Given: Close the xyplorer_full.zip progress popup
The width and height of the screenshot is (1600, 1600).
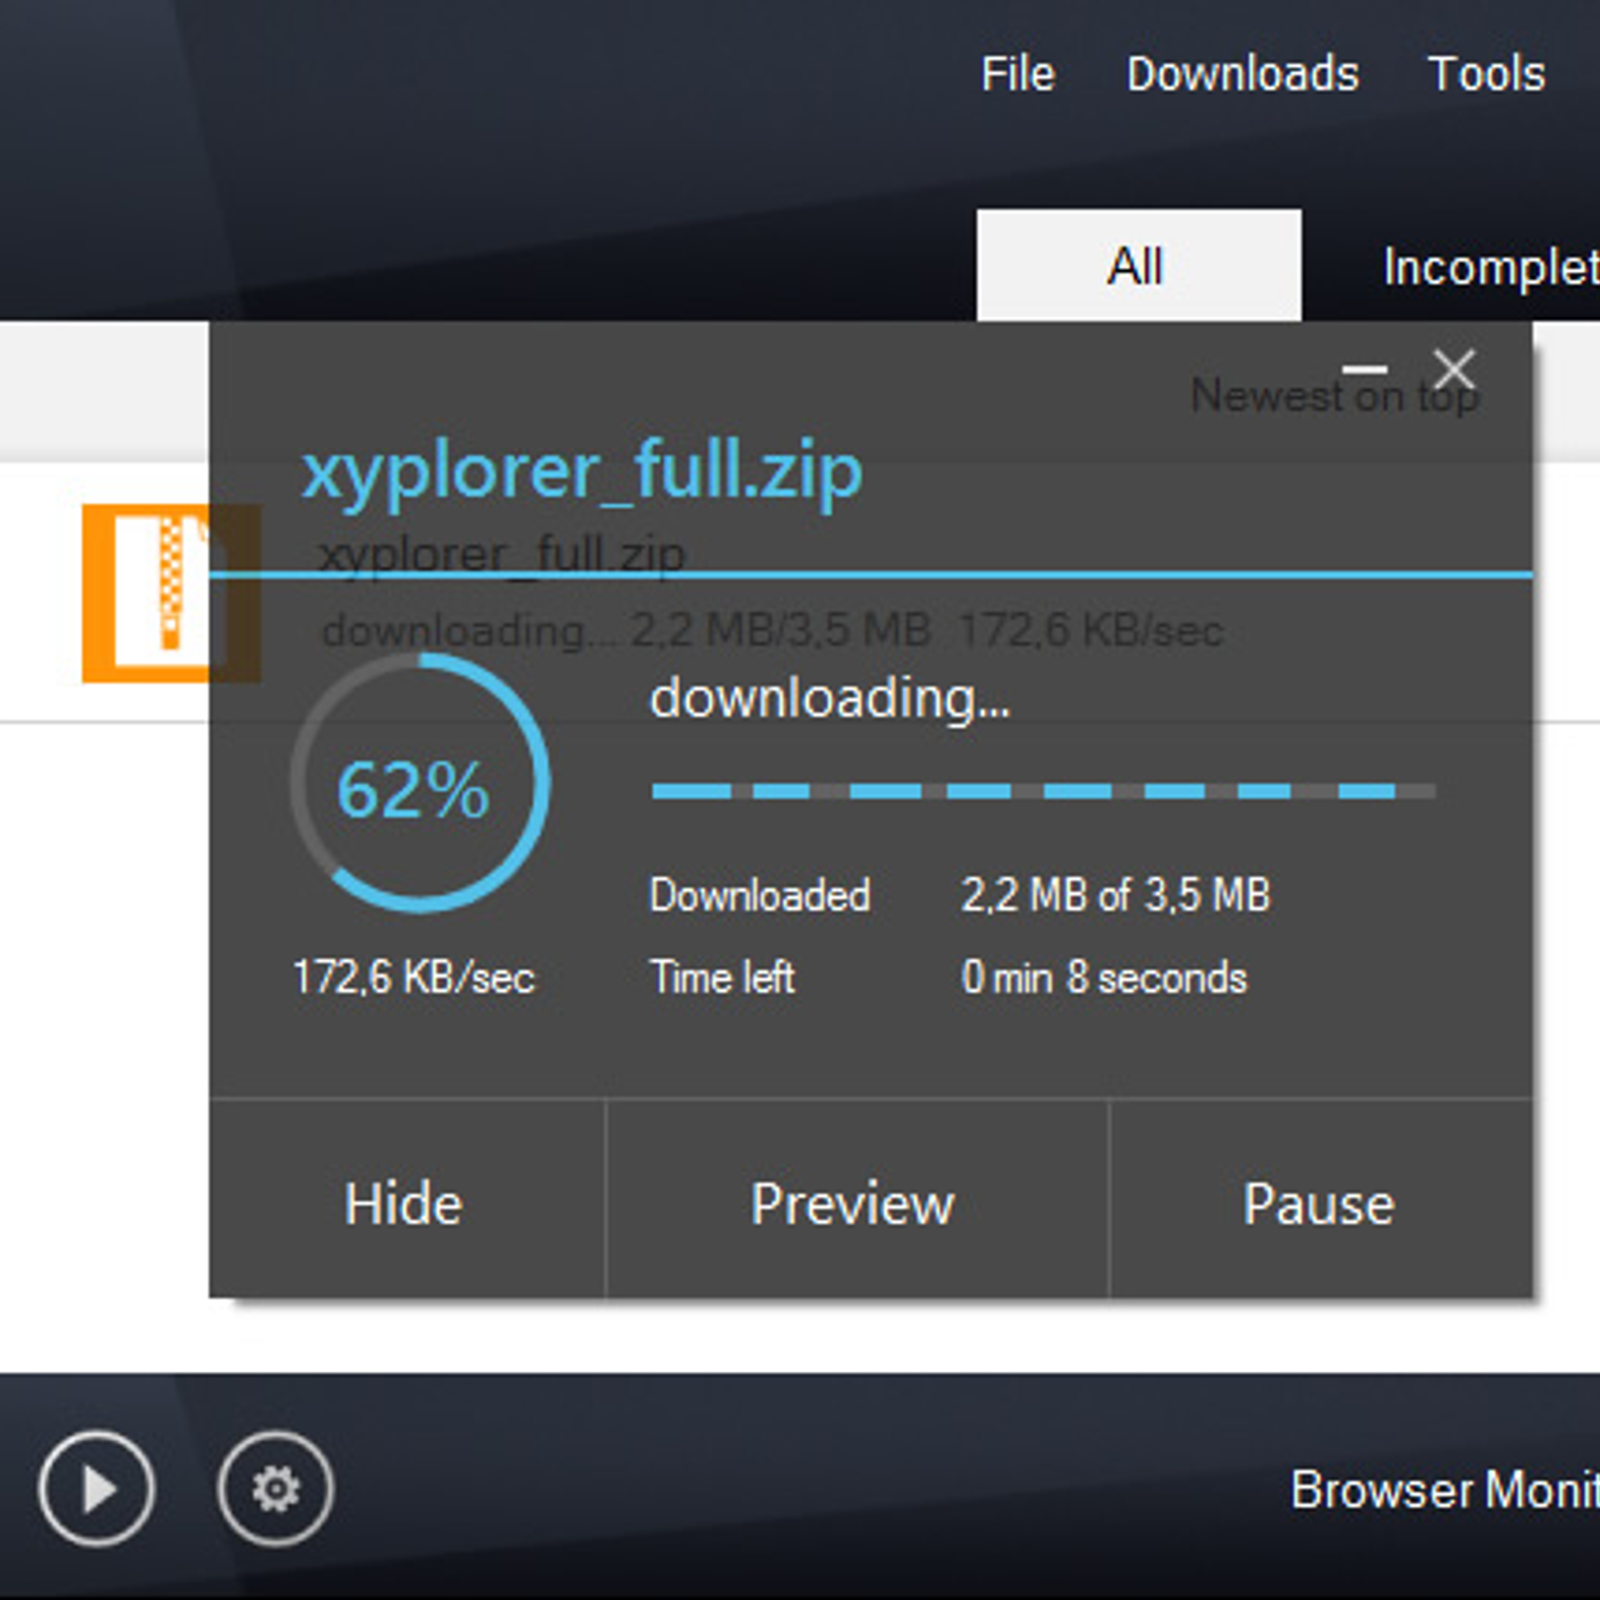Looking at the screenshot, I should tap(1453, 369).
